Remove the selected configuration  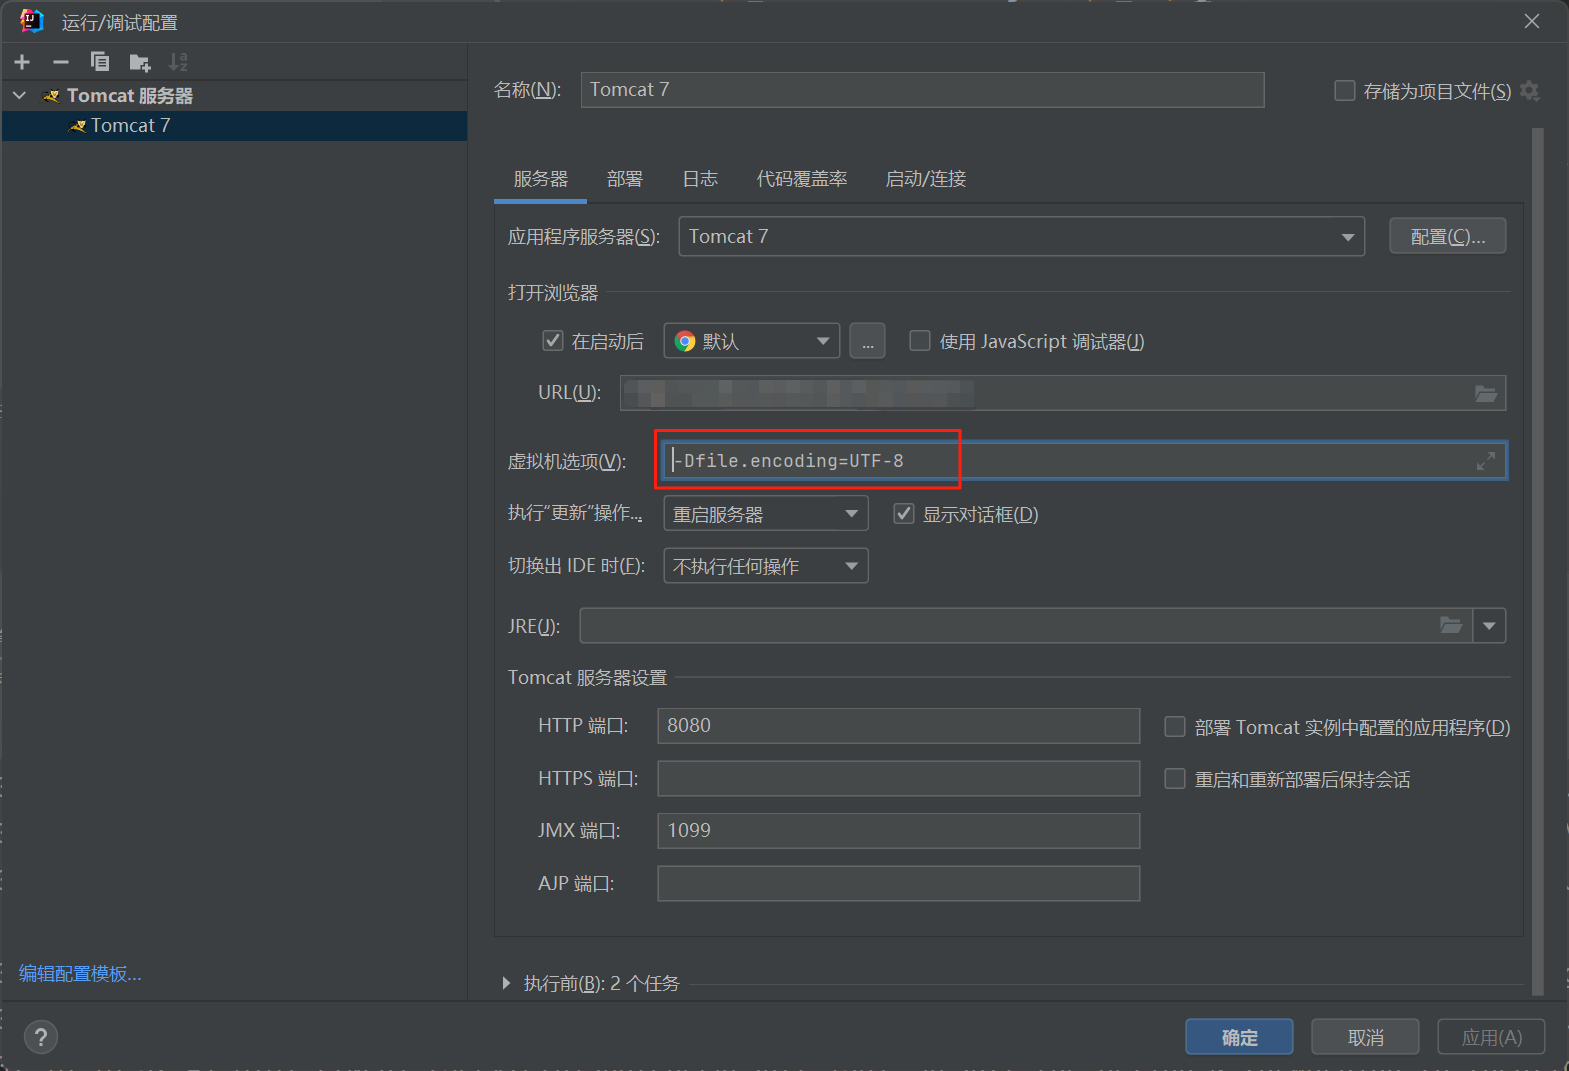tap(61, 62)
